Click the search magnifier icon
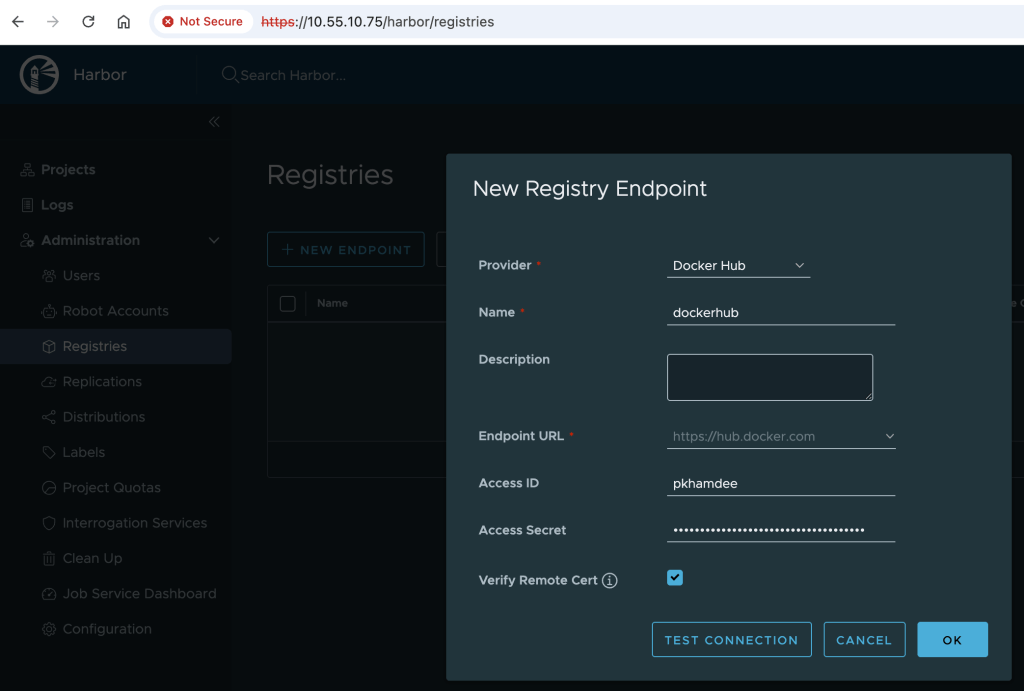The width and height of the screenshot is (1024, 691). (x=229, y=75)
